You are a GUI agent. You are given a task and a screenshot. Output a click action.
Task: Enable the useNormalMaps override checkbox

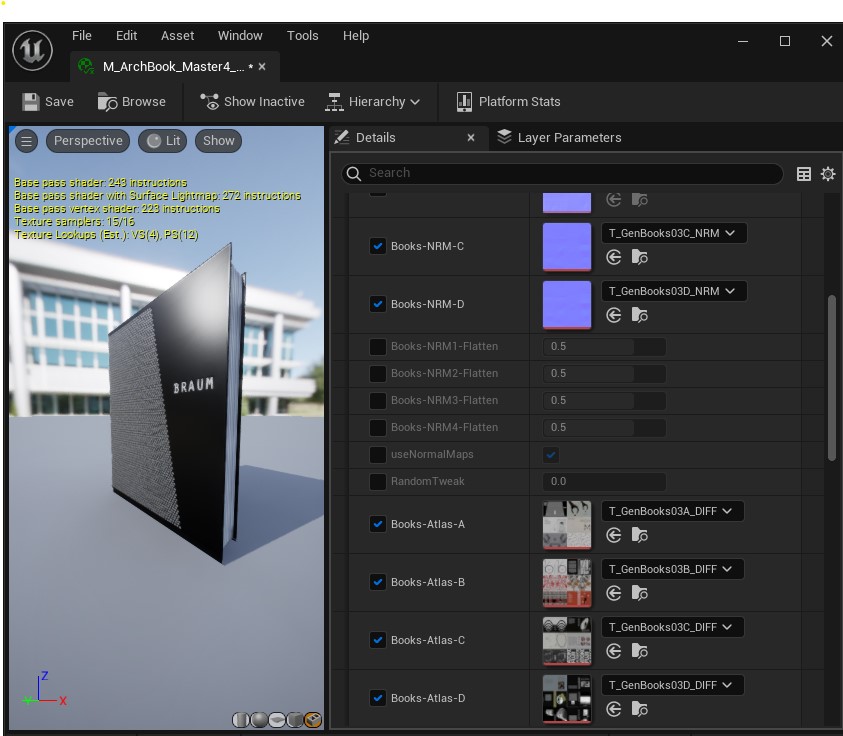pyautogui.click(x=378, y=455)
